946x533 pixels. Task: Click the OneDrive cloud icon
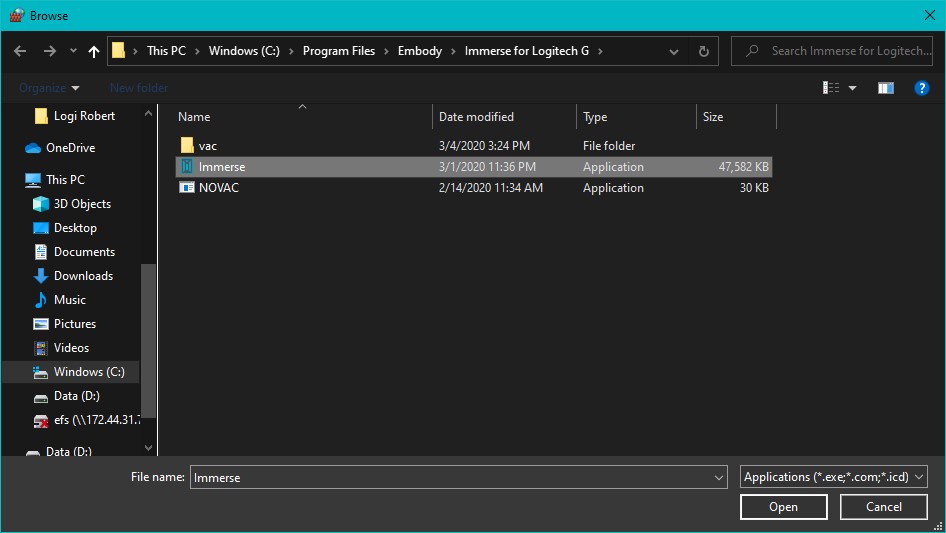pos(33,148)
